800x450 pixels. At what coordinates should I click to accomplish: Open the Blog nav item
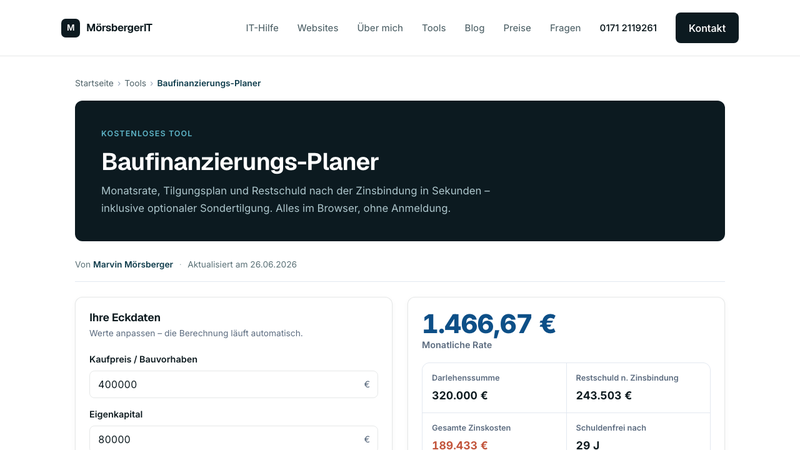[x=474, y=28]
